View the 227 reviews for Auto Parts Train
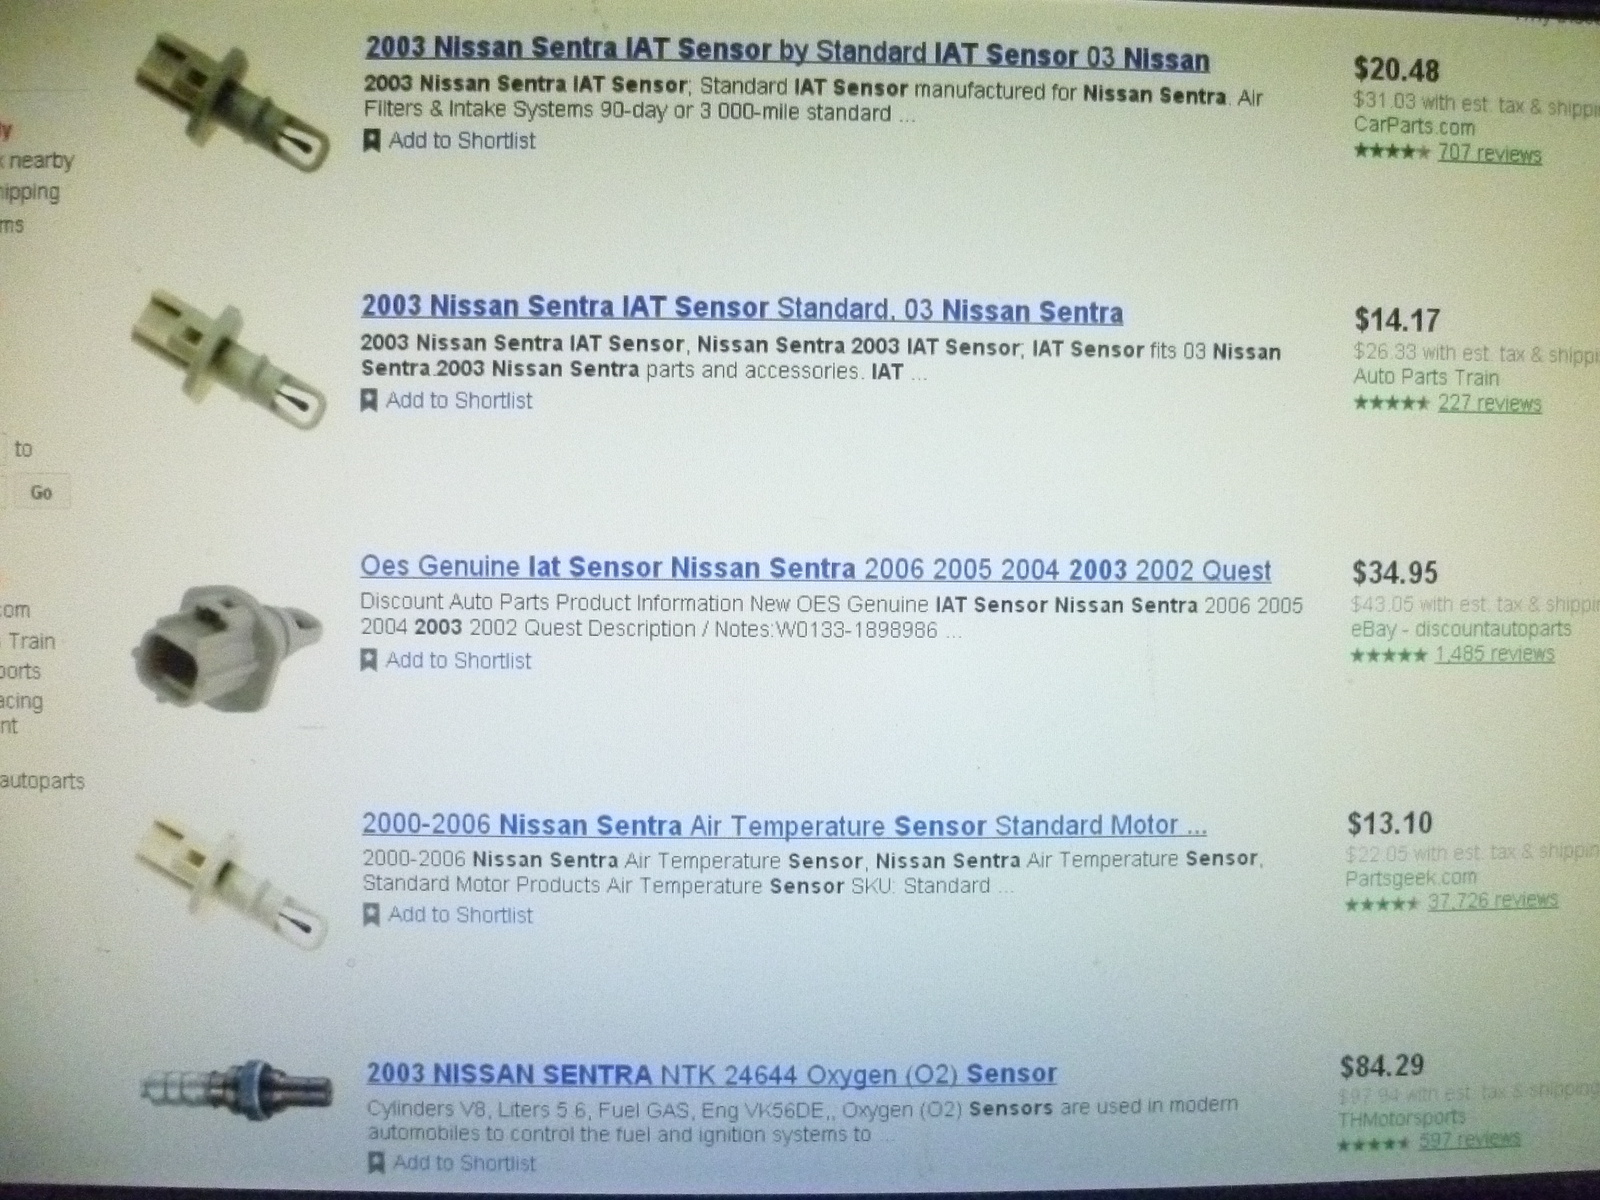Screen dimensions: 1600x1200 click(x=1489, y=404)
